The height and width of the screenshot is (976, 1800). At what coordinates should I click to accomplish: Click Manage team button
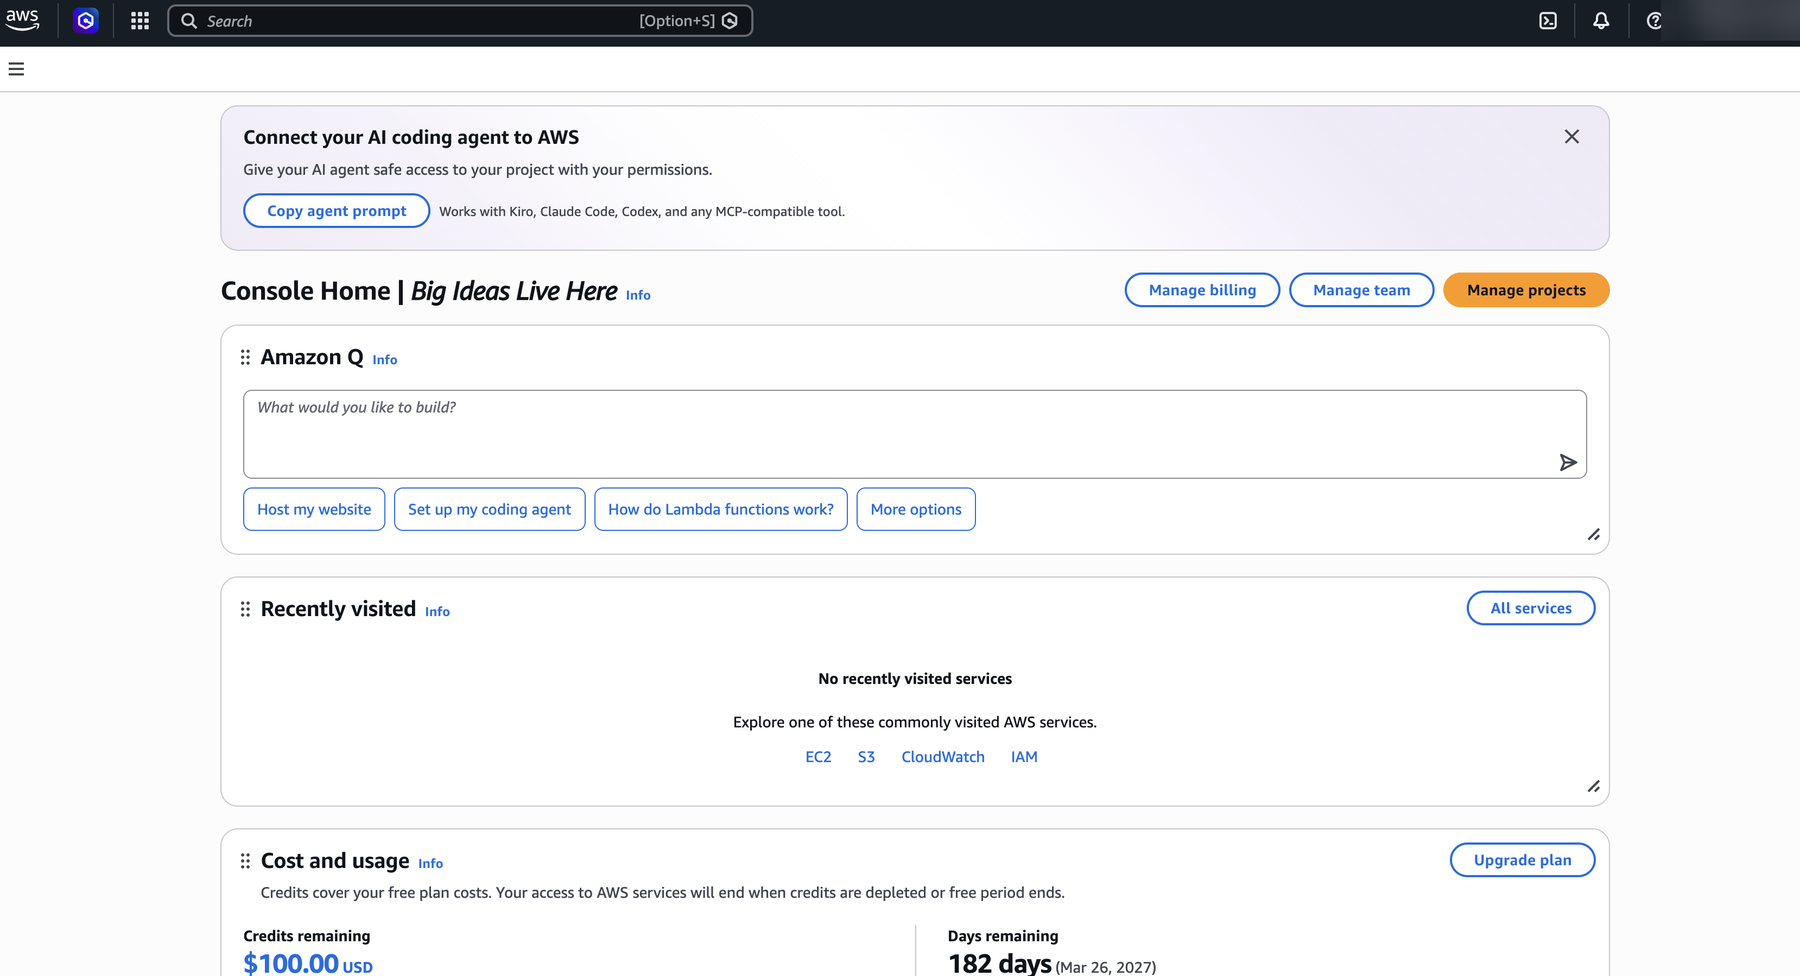[1362, 290]
